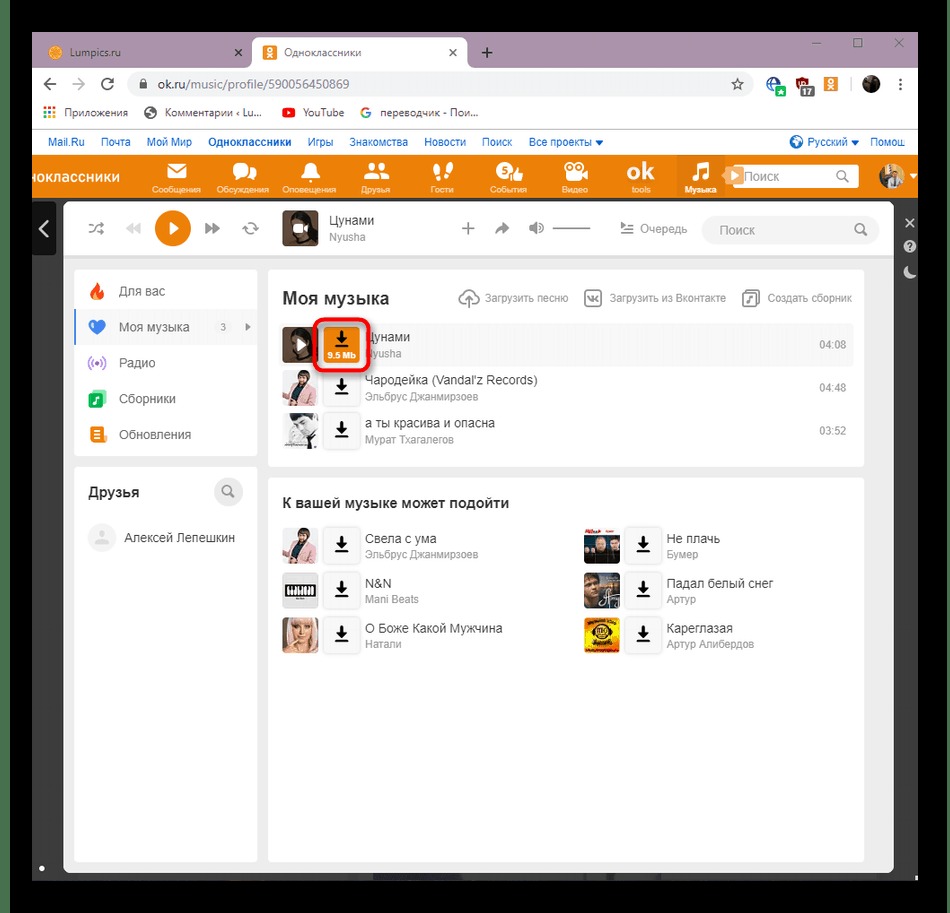Click Загрузить из Вконтакте
The width and height of the screenshot is (950, 913).
tap(654, 298)
